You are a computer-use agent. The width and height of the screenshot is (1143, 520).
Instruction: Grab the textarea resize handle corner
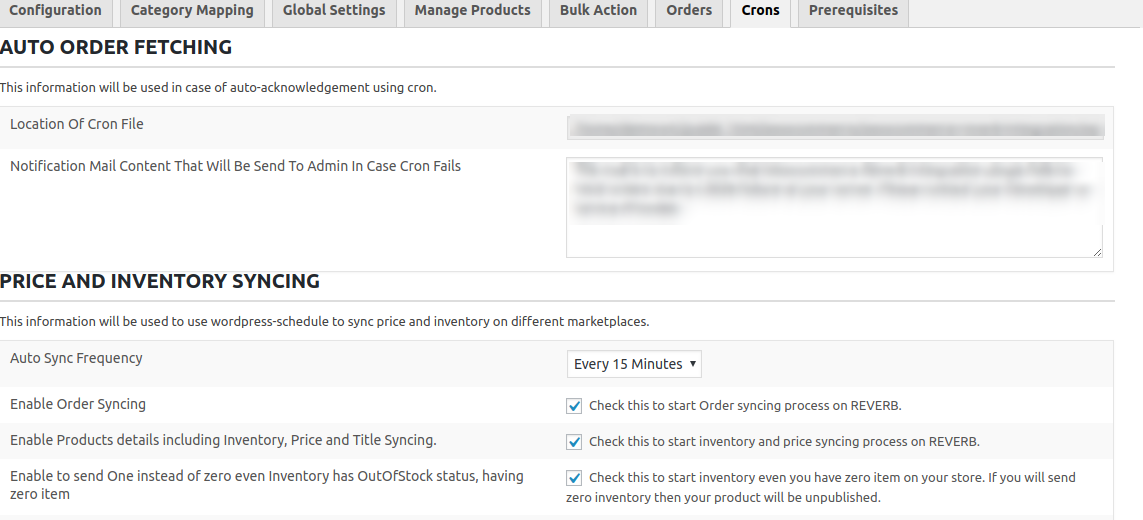click(x=1097, y=252)
